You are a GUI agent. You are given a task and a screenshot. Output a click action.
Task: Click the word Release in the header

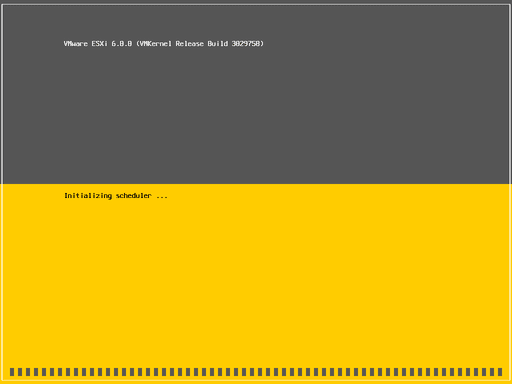pyautogui.click(x=189, y=44)
